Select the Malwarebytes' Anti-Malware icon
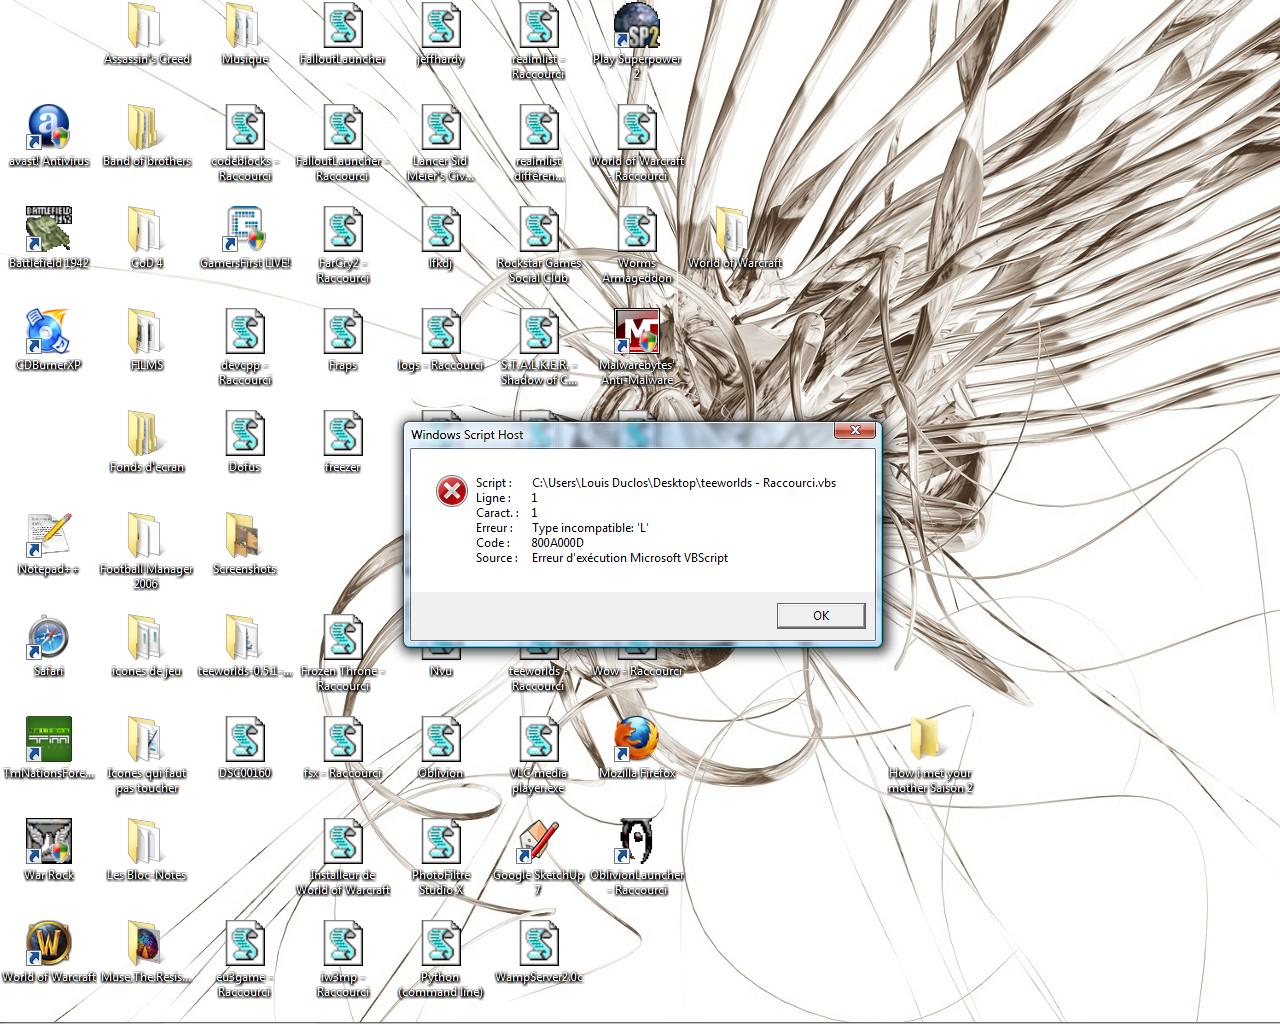The height and width of the screenshot is (1024, 1280). click(x=636, y=333)
